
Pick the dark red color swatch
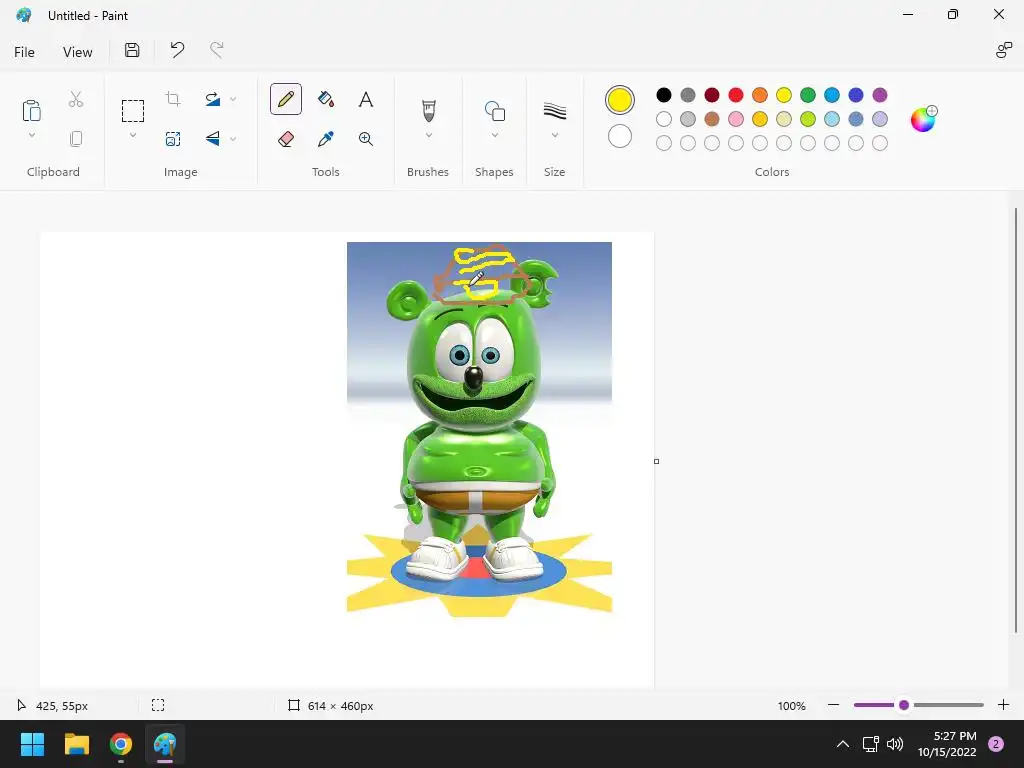coord(712,95)
